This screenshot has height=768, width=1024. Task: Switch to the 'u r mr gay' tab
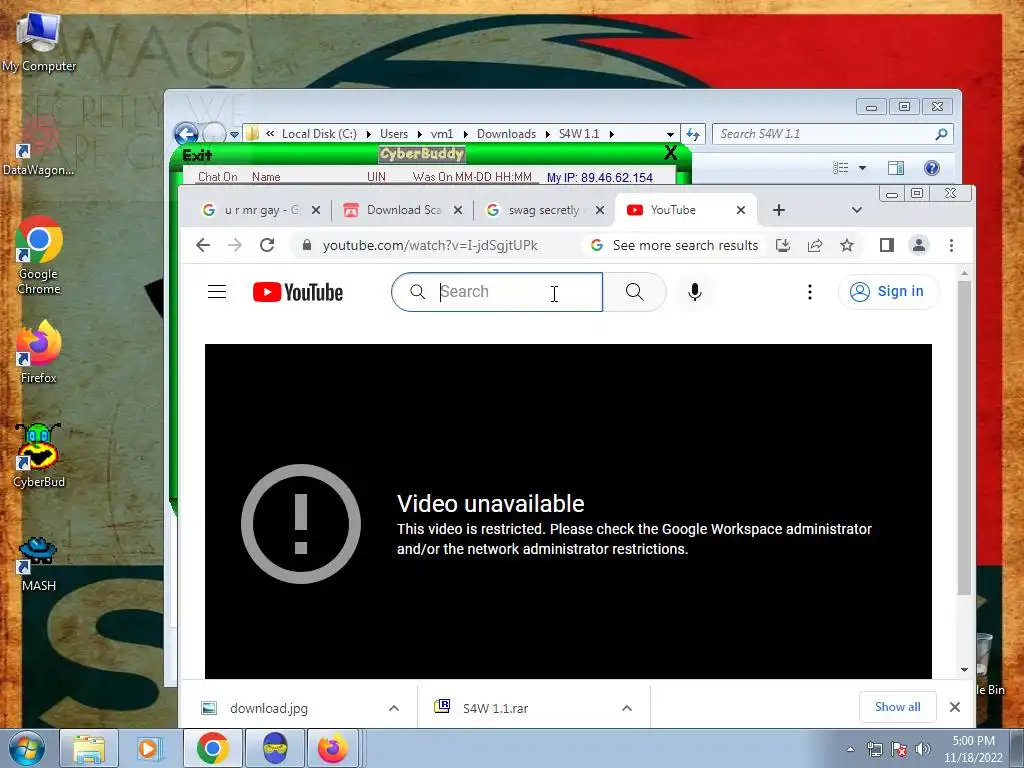click(251, 210)
